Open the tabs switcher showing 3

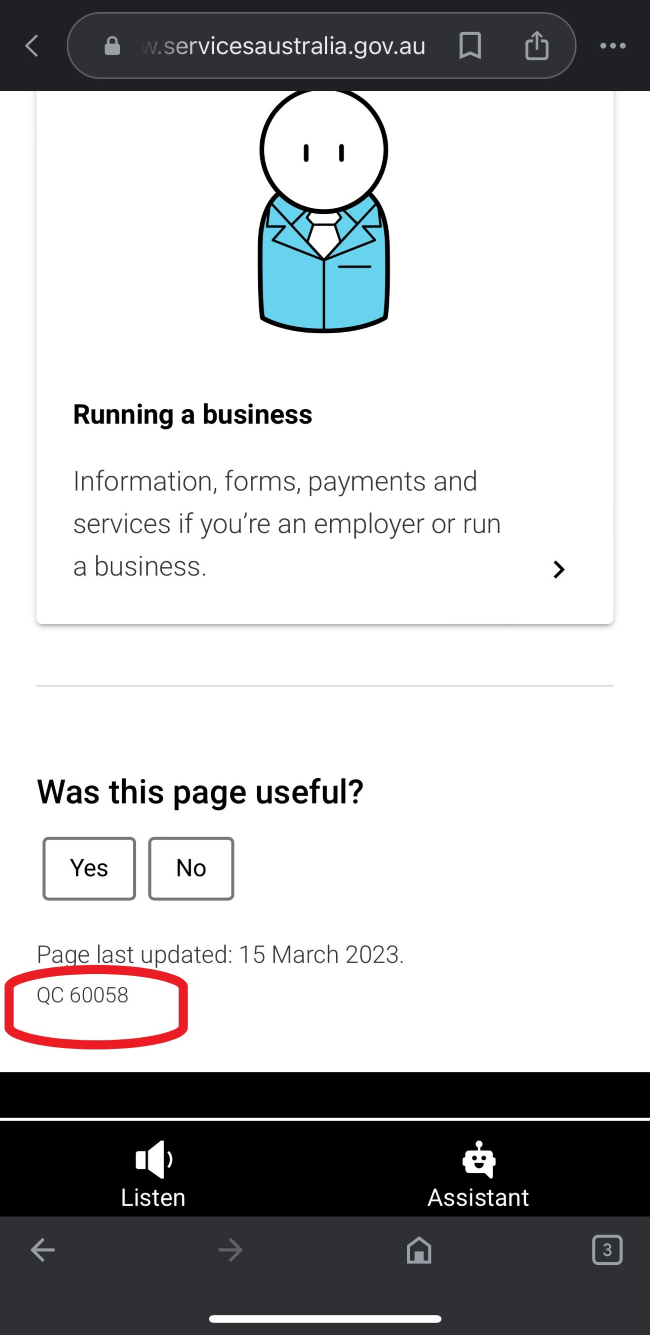(607, 1250)
